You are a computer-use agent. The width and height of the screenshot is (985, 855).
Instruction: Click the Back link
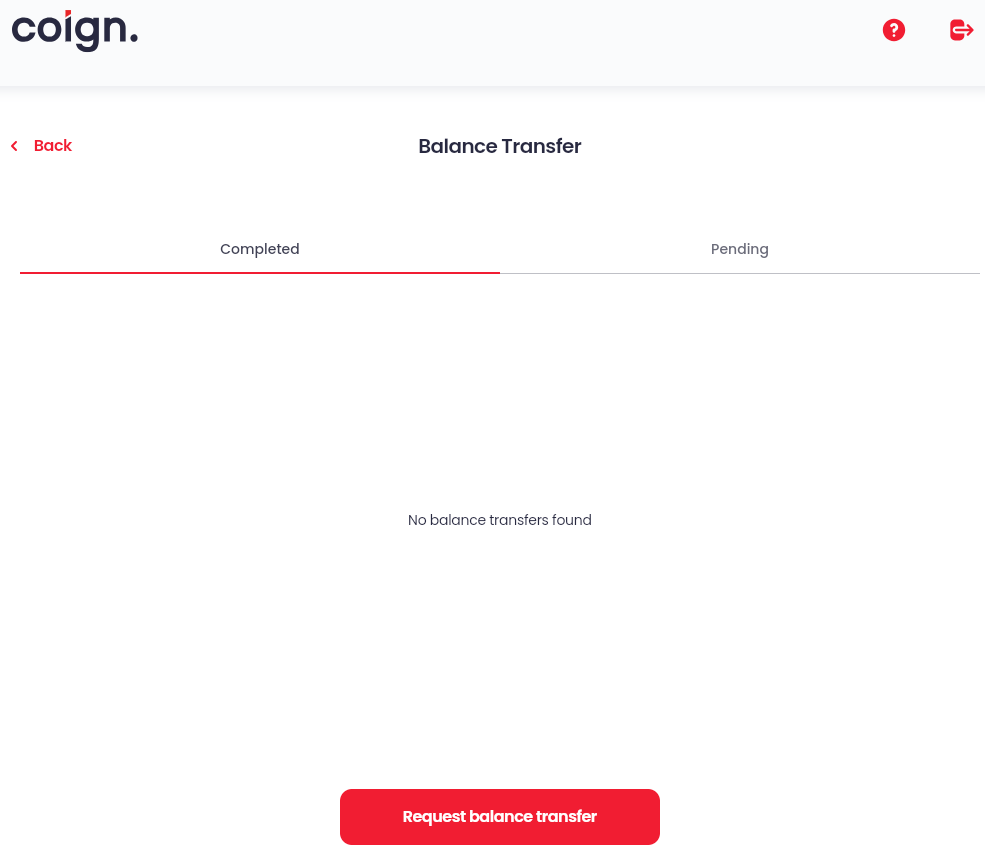click(52, 145)
